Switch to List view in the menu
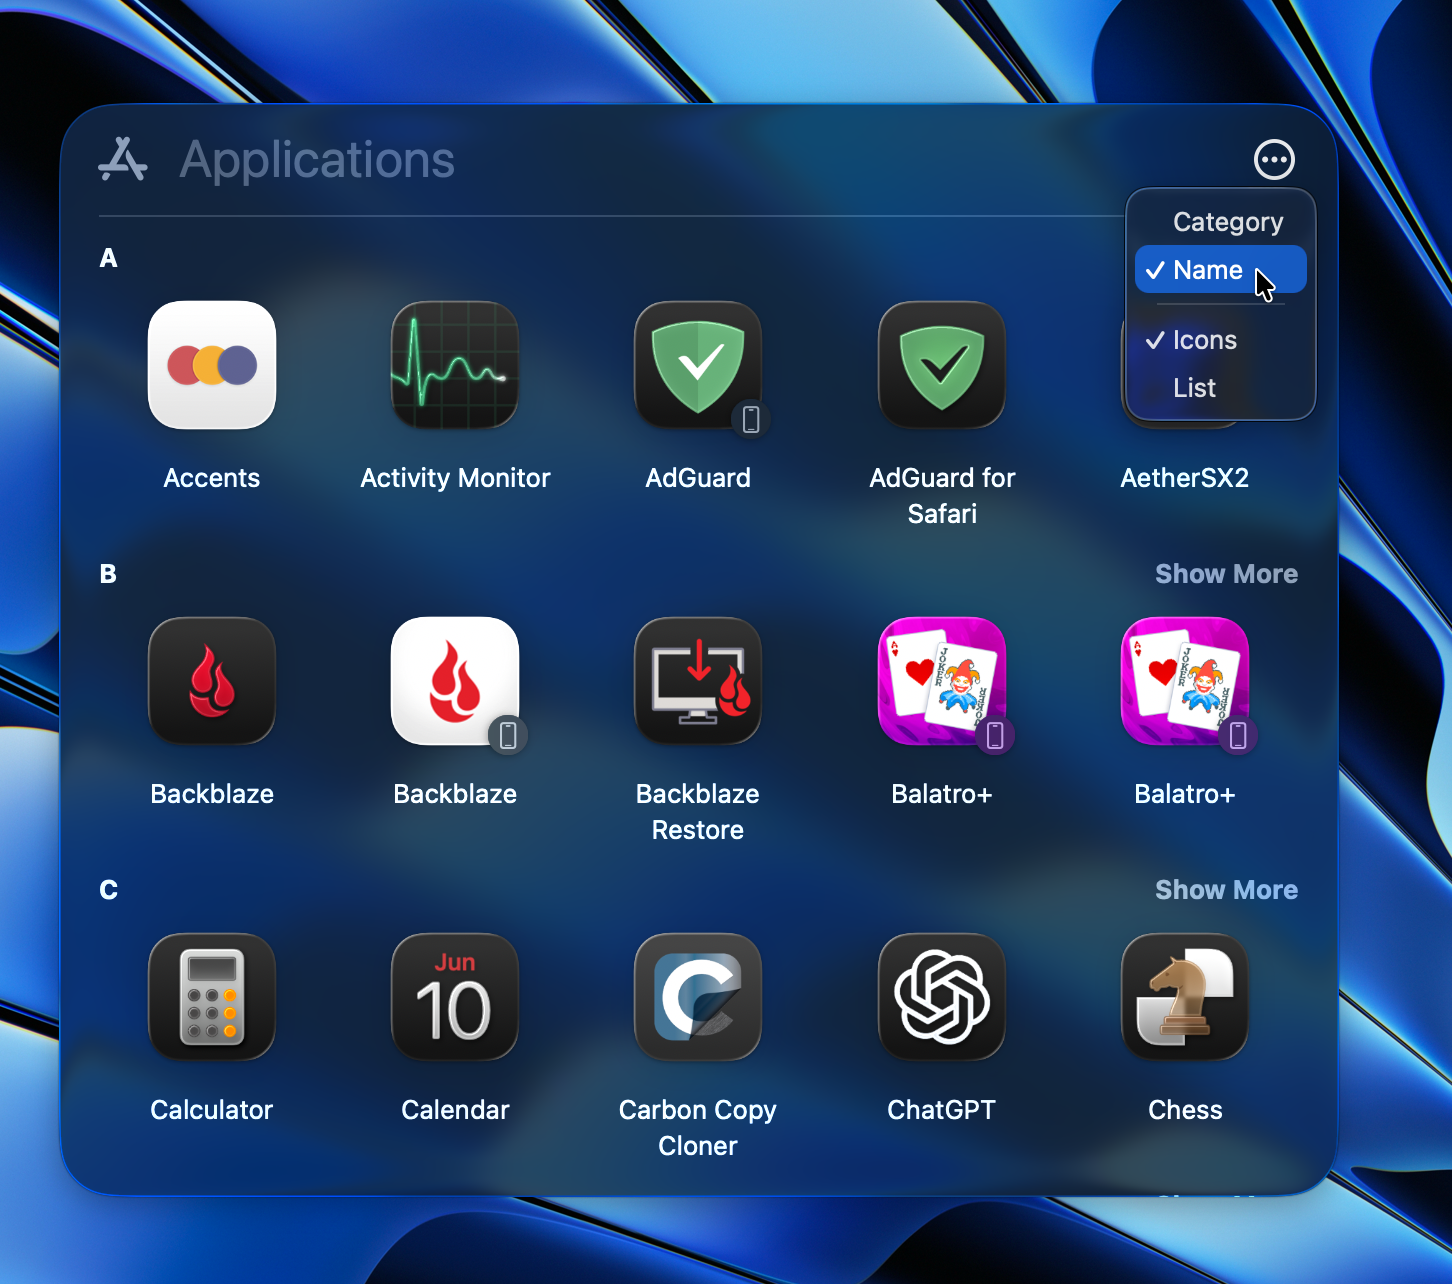 (x=1221, y=388)
